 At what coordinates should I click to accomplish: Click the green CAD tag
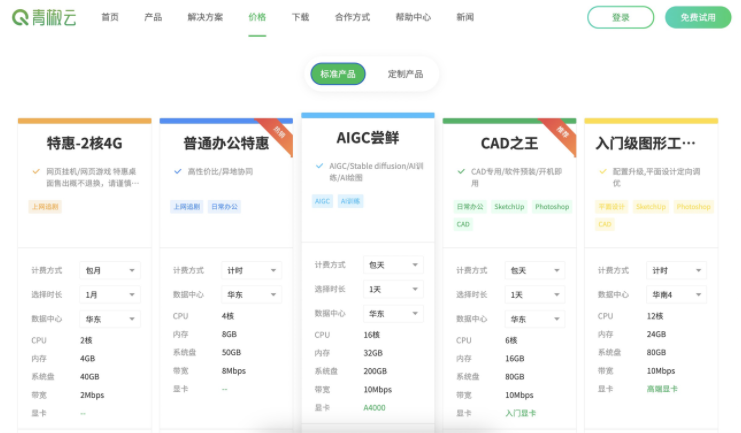point(463,224)
